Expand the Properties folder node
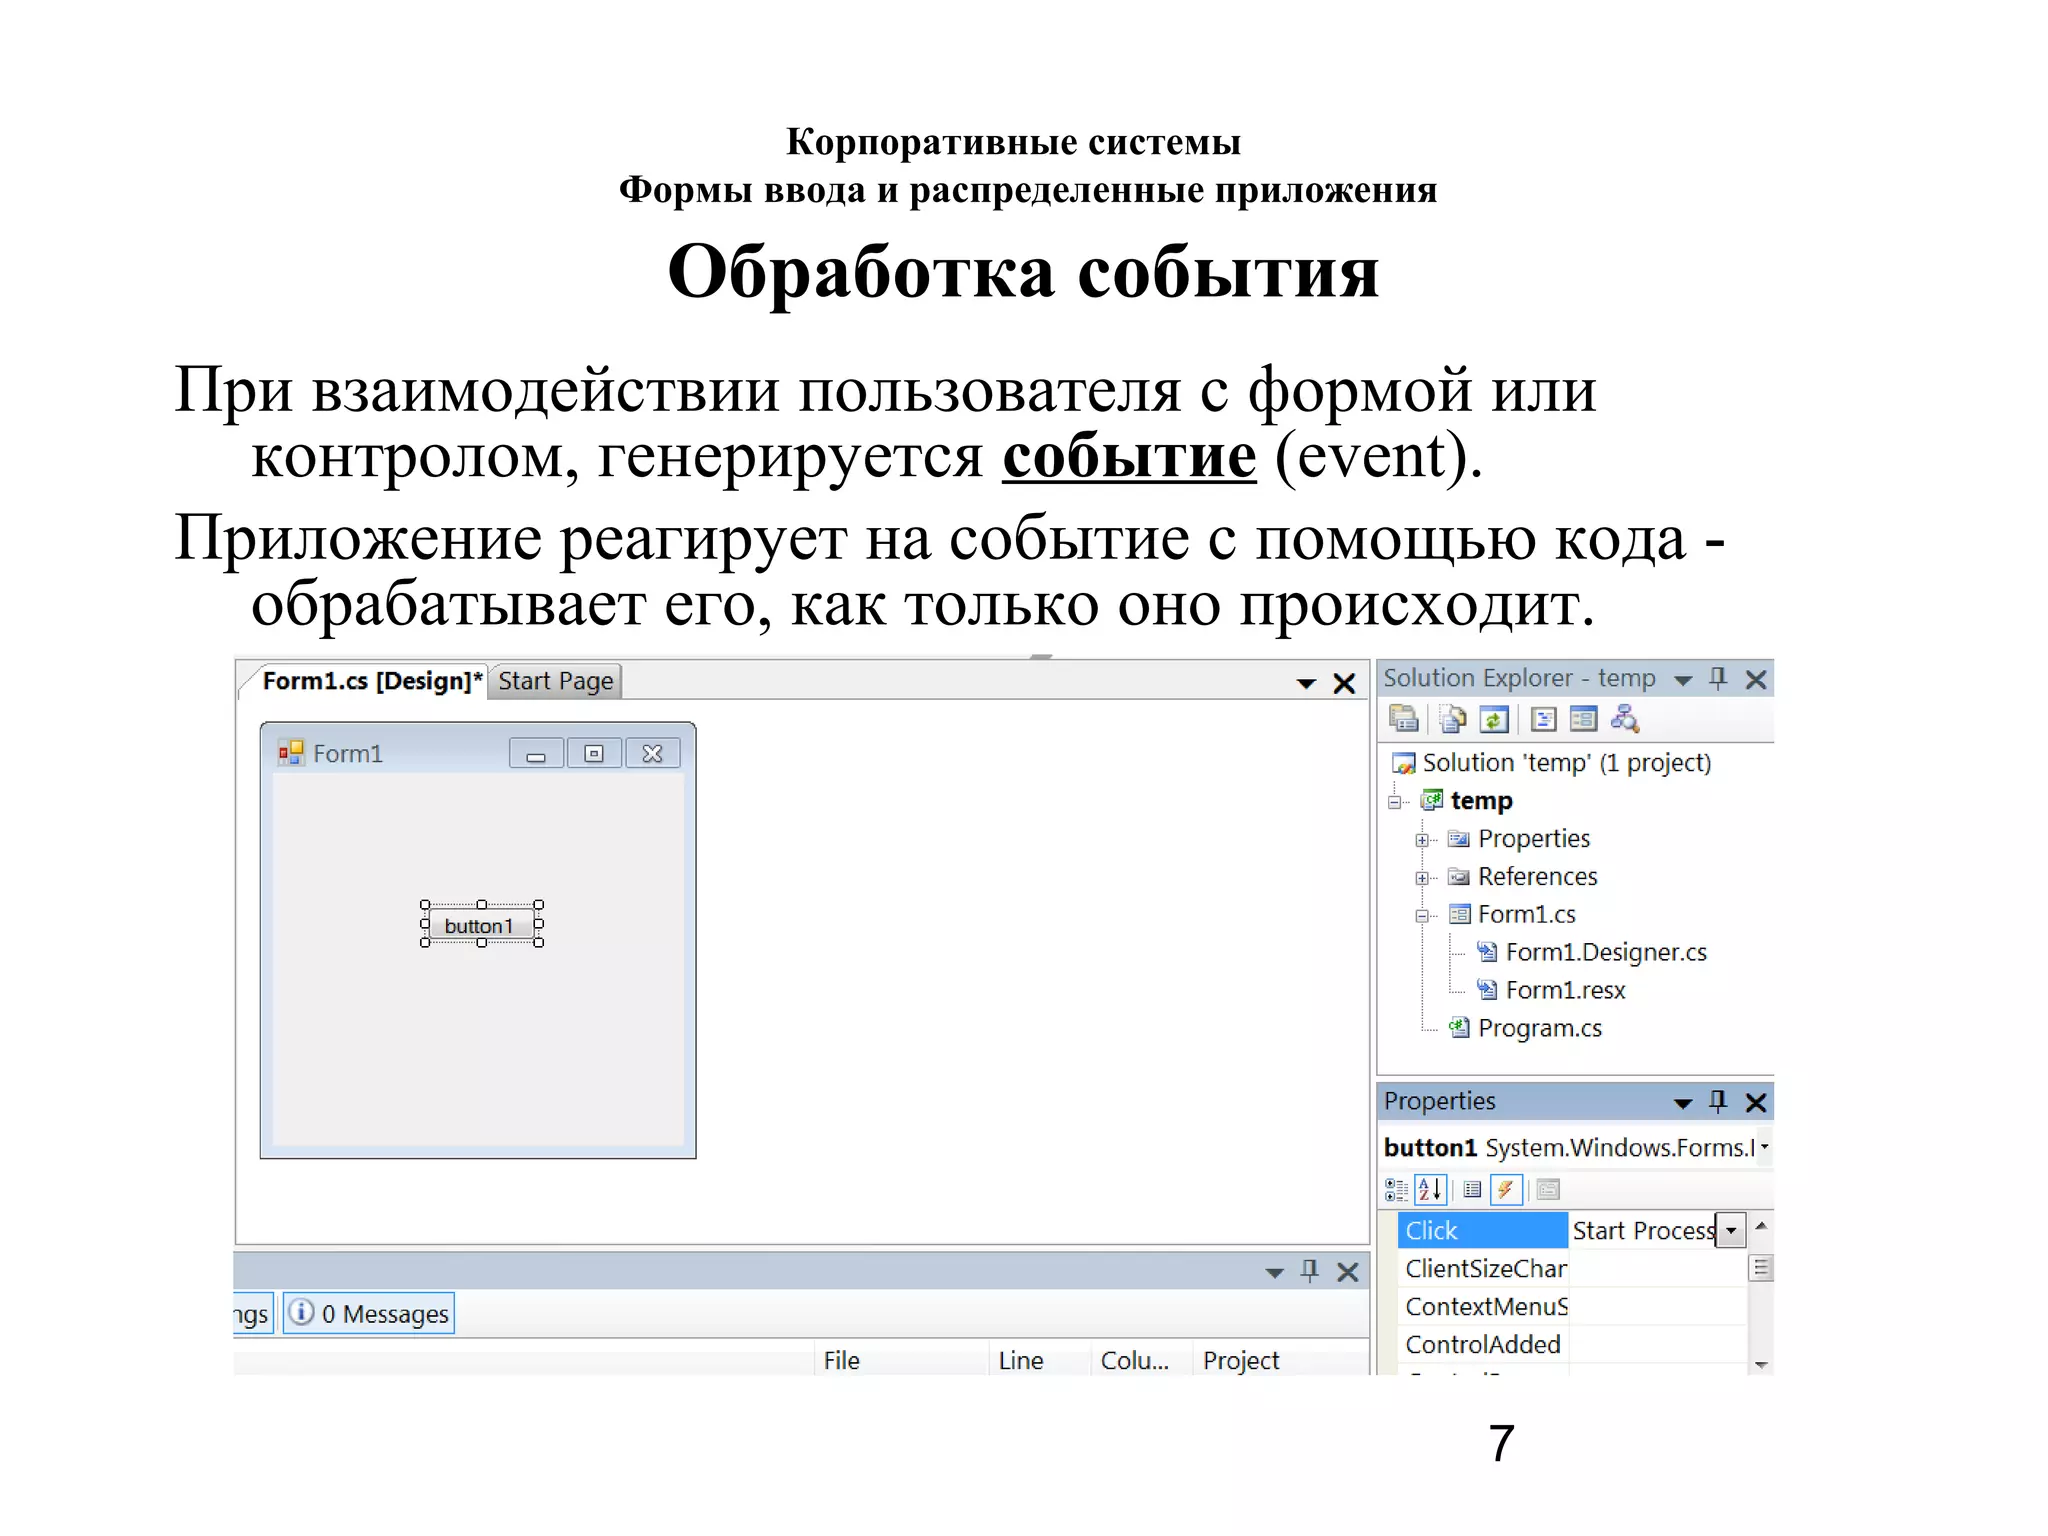 click(1422, 840)
